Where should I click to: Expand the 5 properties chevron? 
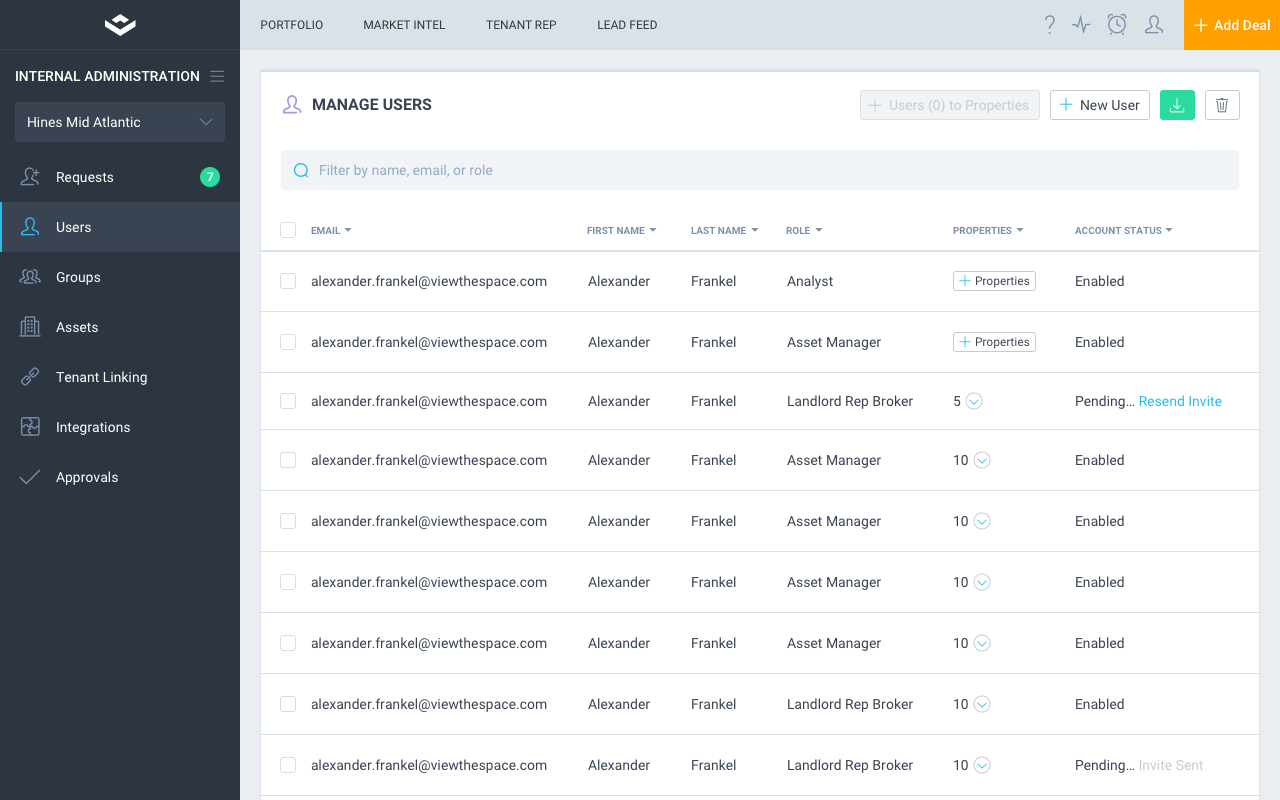pos(974,401)
